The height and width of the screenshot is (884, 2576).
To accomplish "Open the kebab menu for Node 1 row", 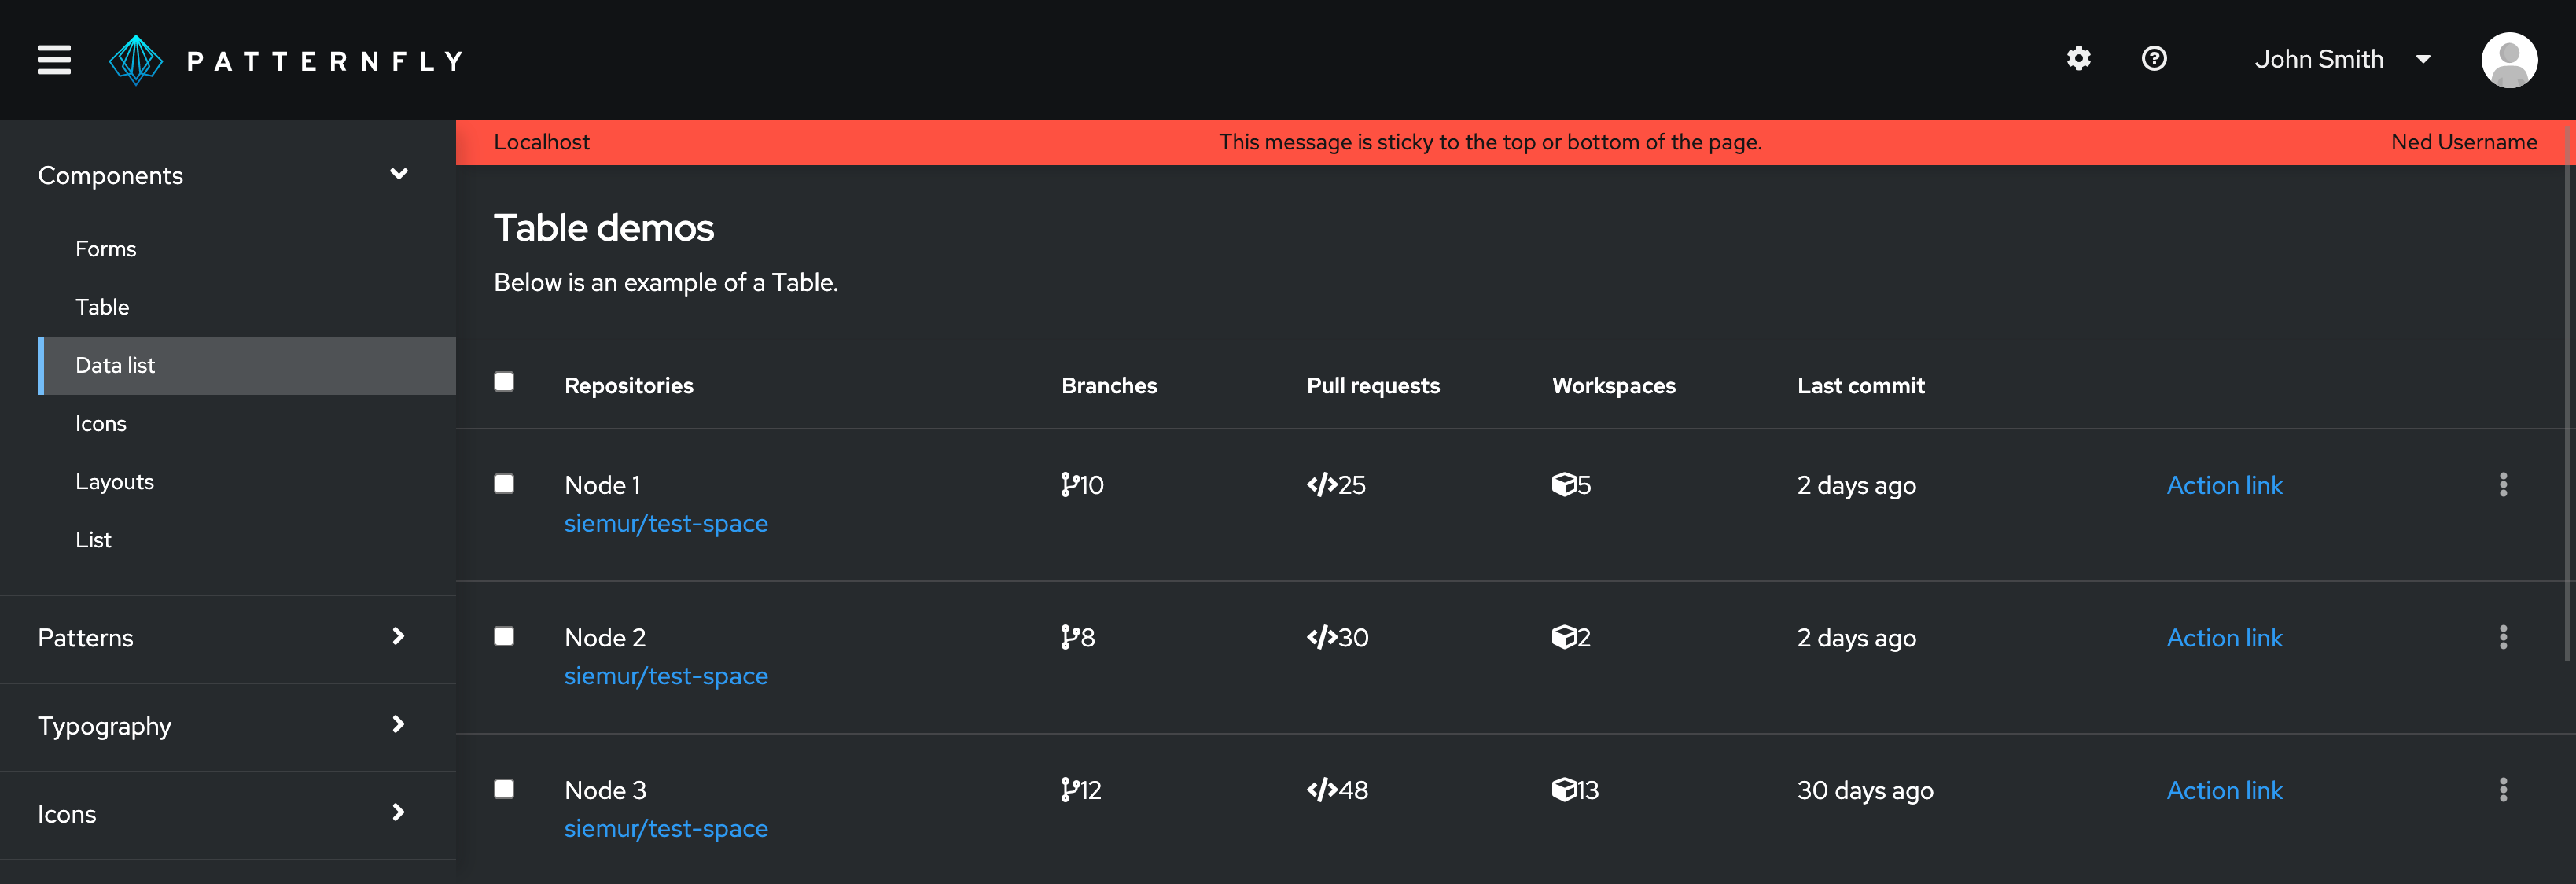I will tap(2504, 484).
